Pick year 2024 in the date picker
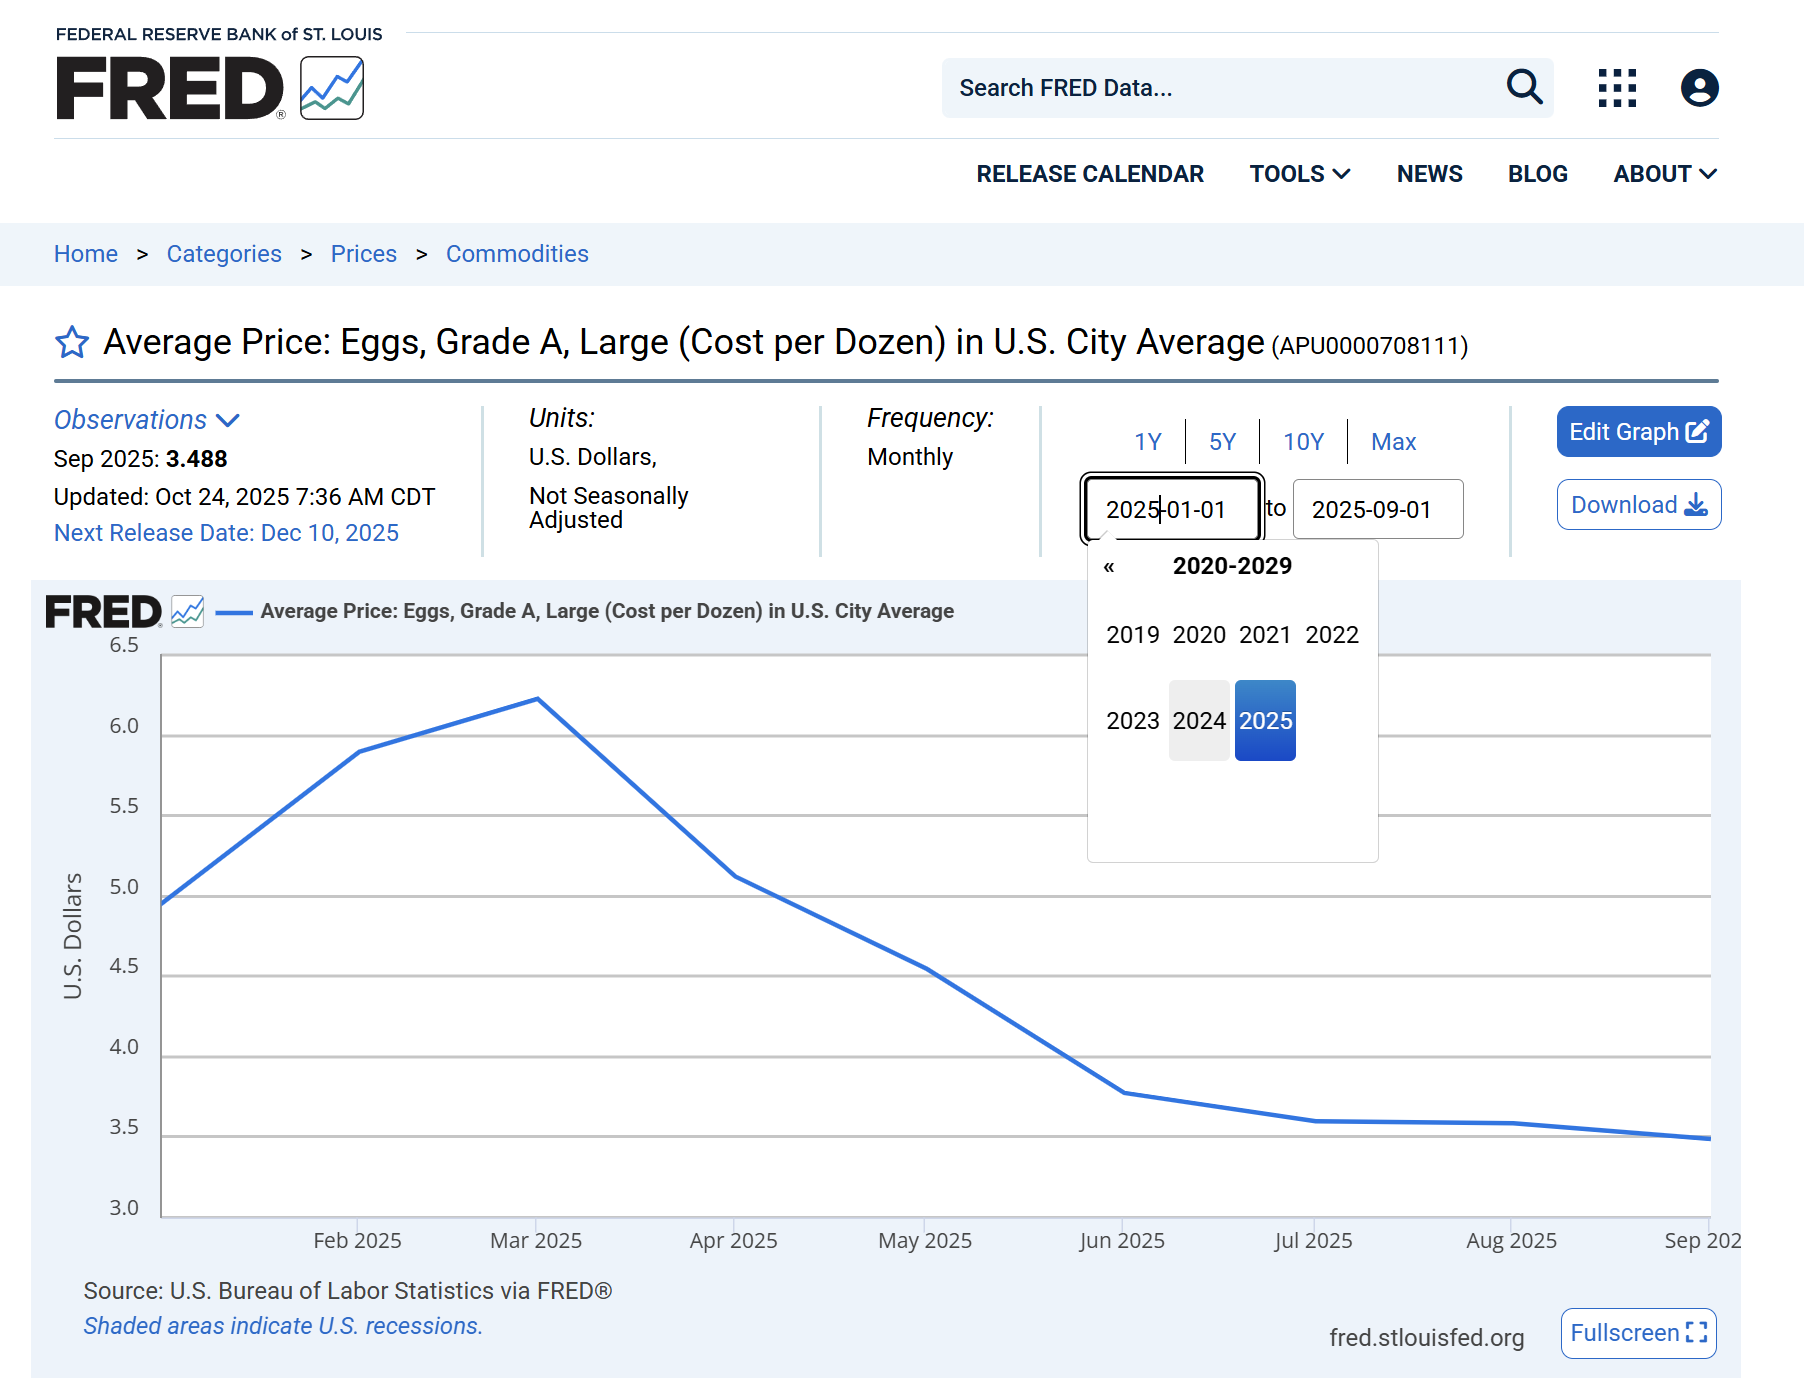The image size is (1804, 1383). click(1199, 721)
